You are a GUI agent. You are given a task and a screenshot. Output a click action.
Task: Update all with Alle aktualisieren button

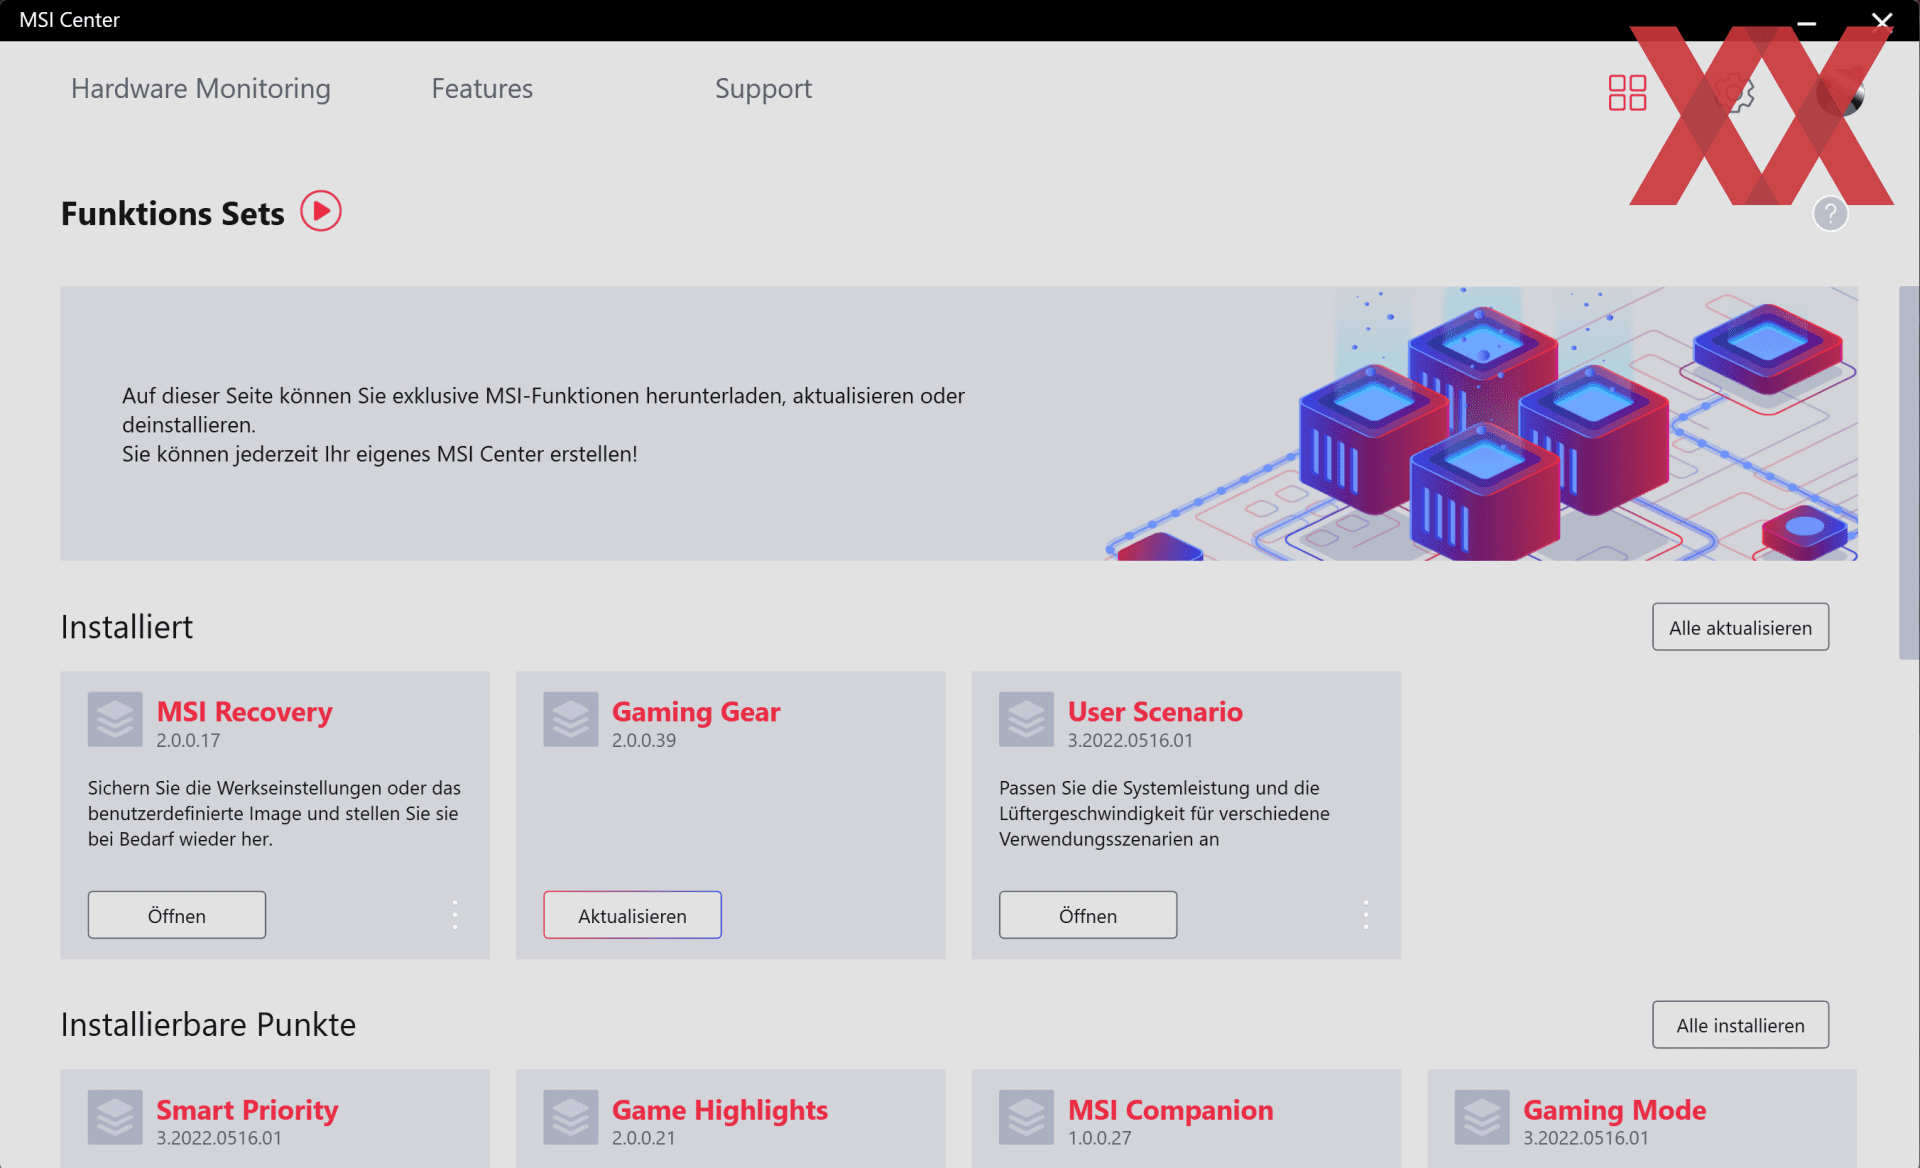tap(1740, 627)
